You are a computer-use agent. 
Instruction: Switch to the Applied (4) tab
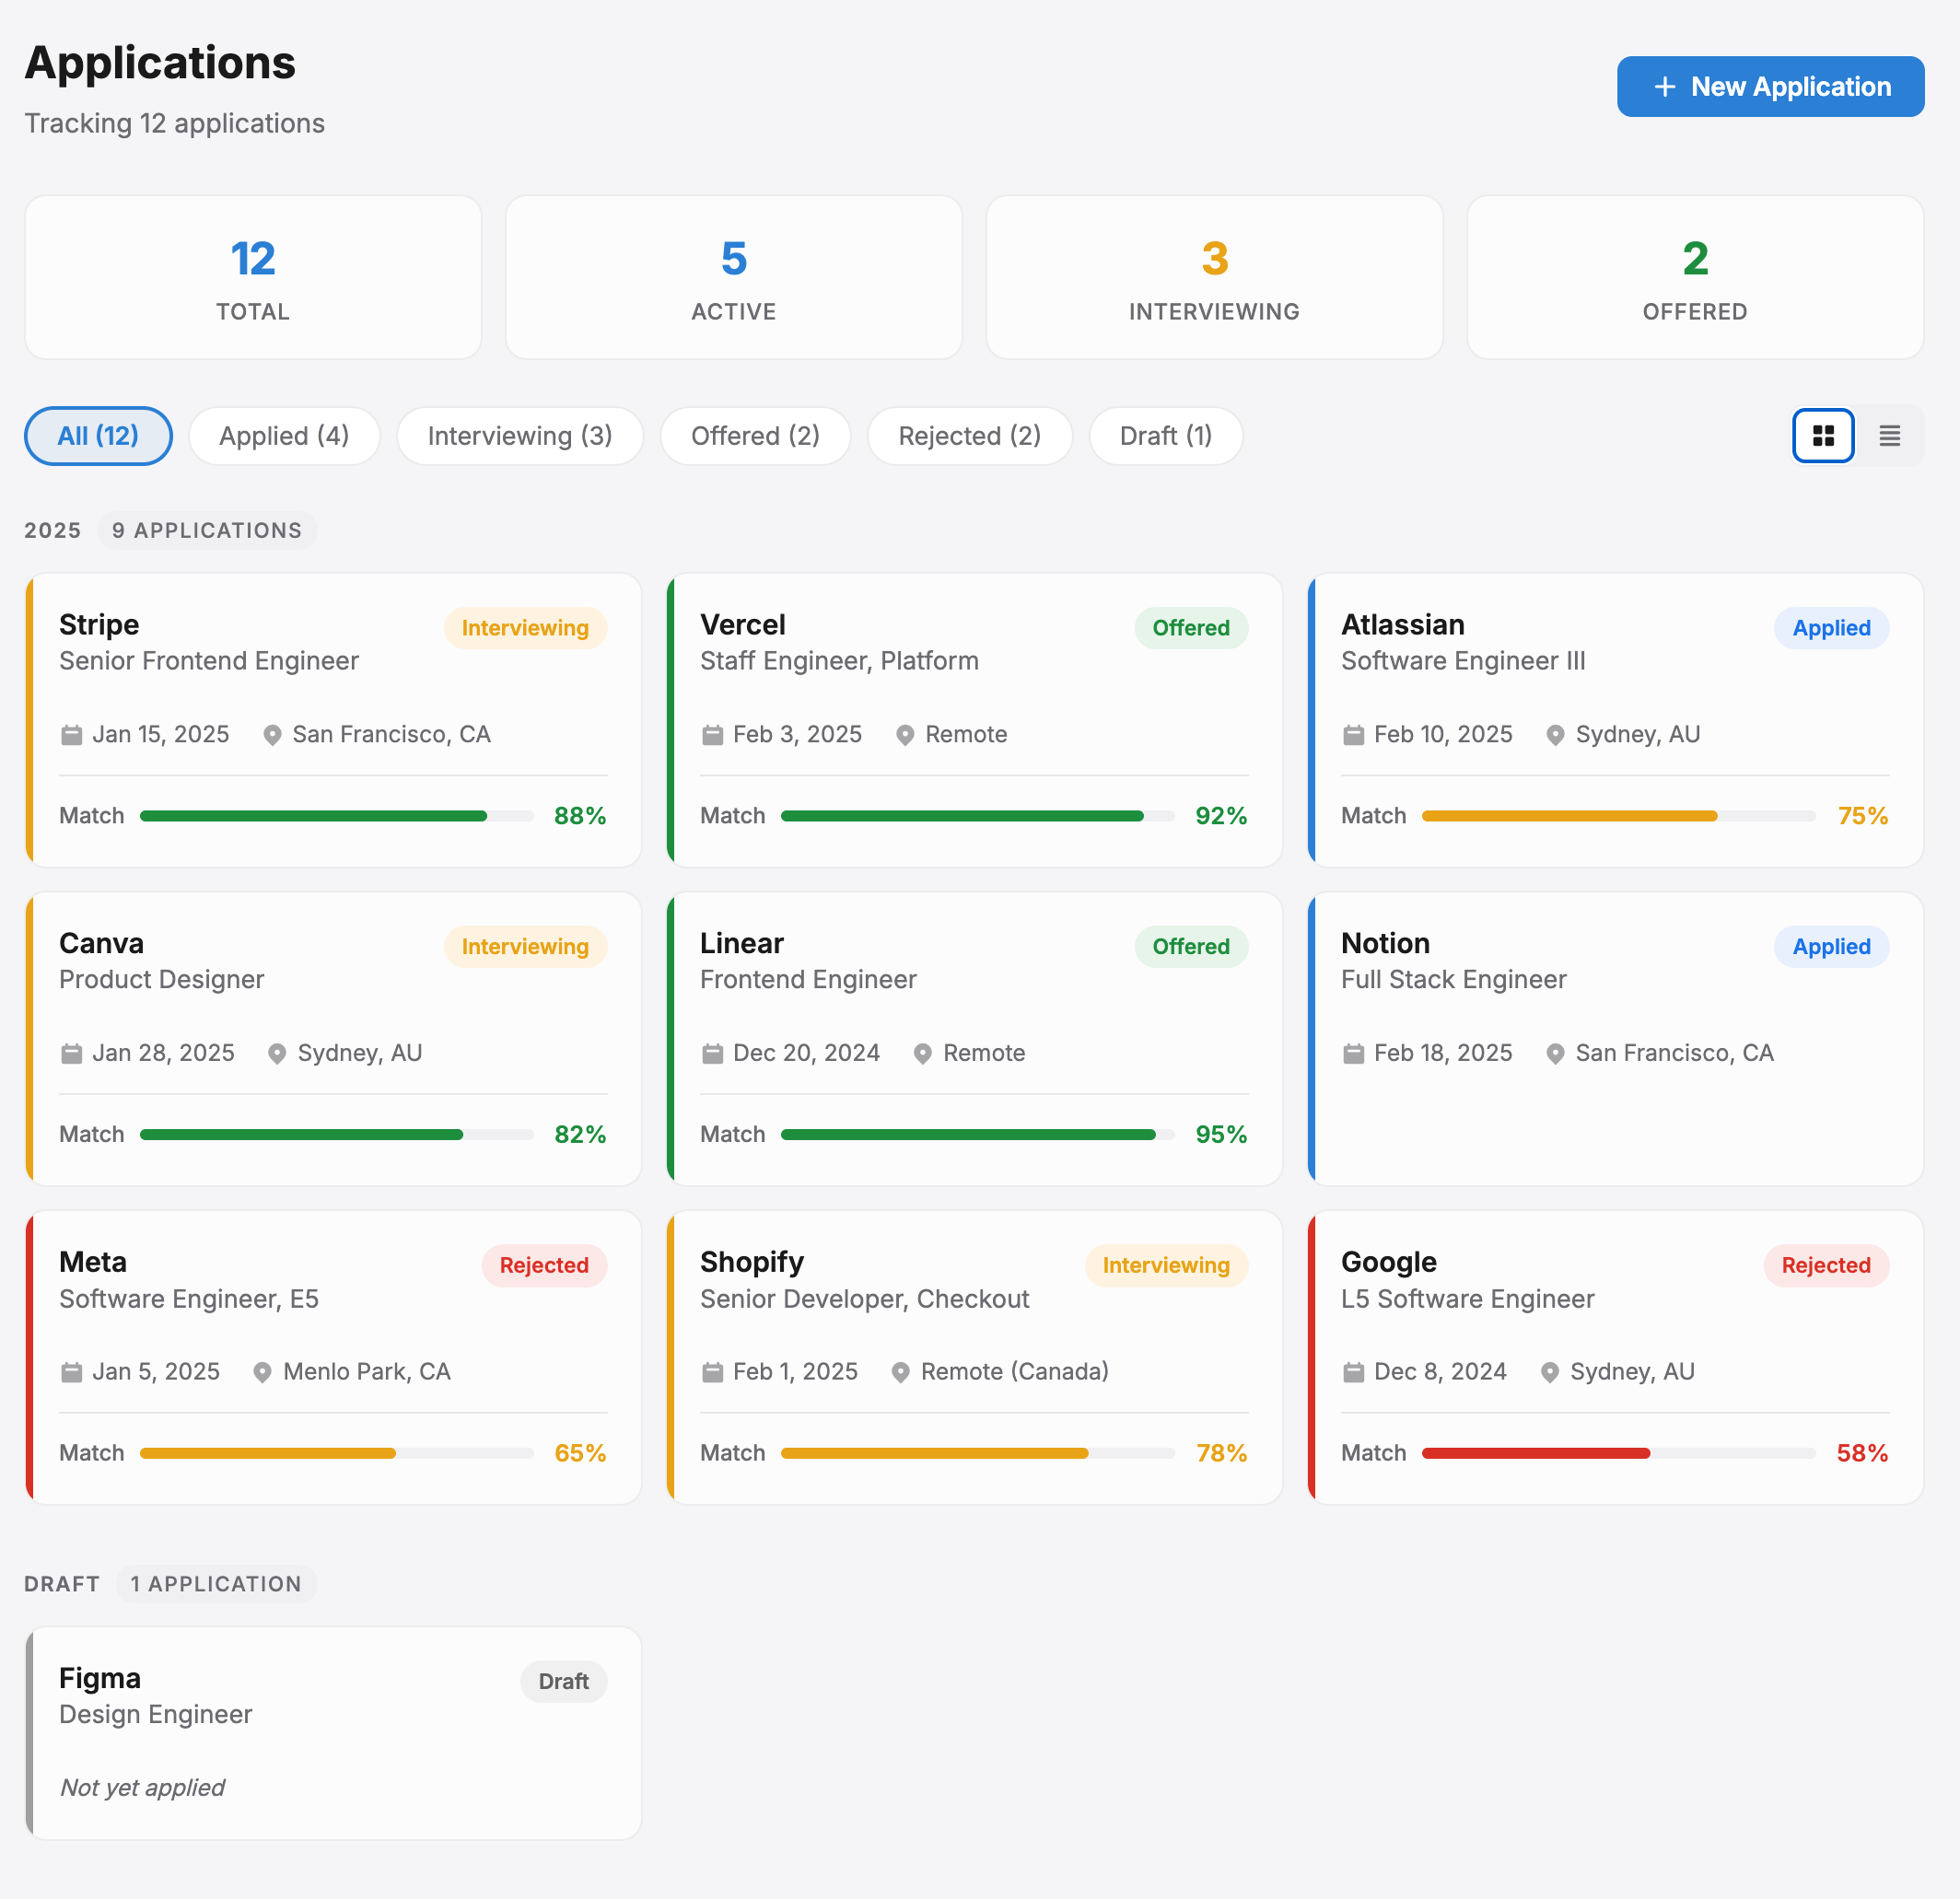point(284,436)
